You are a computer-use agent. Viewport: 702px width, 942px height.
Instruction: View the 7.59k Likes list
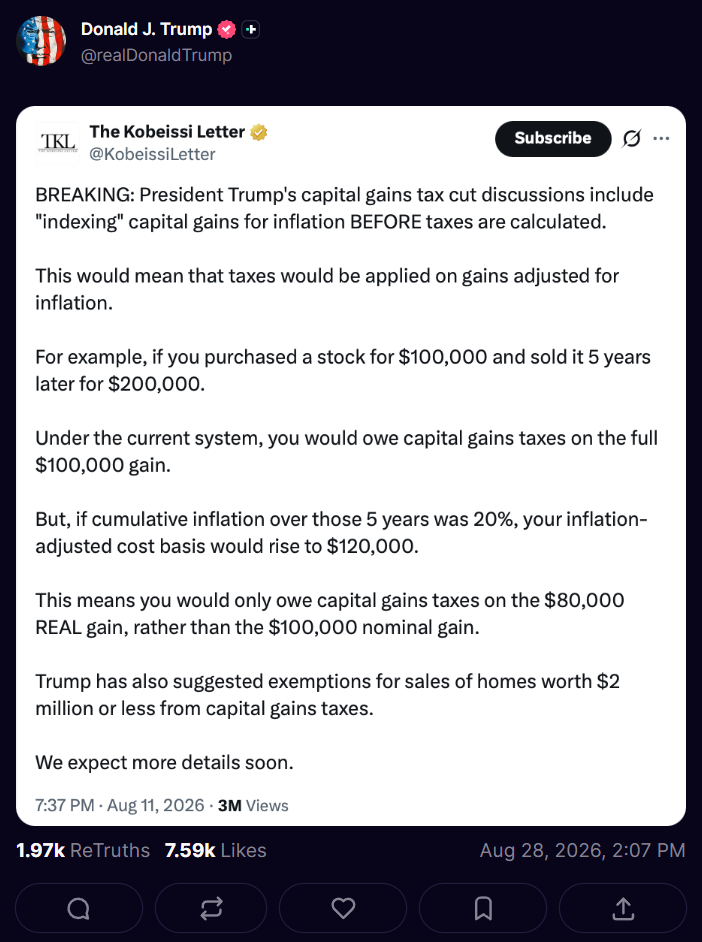pyautogui.click(x=215, y=850)
